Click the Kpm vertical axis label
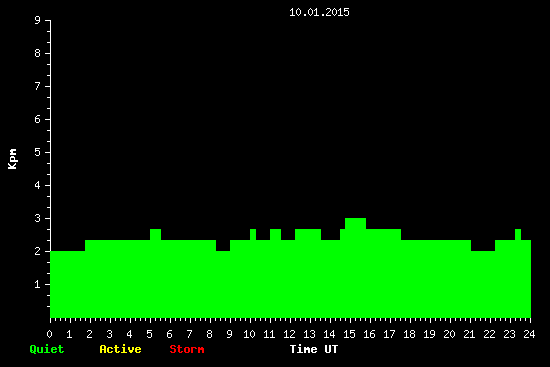550x367 pixels. 13,159
